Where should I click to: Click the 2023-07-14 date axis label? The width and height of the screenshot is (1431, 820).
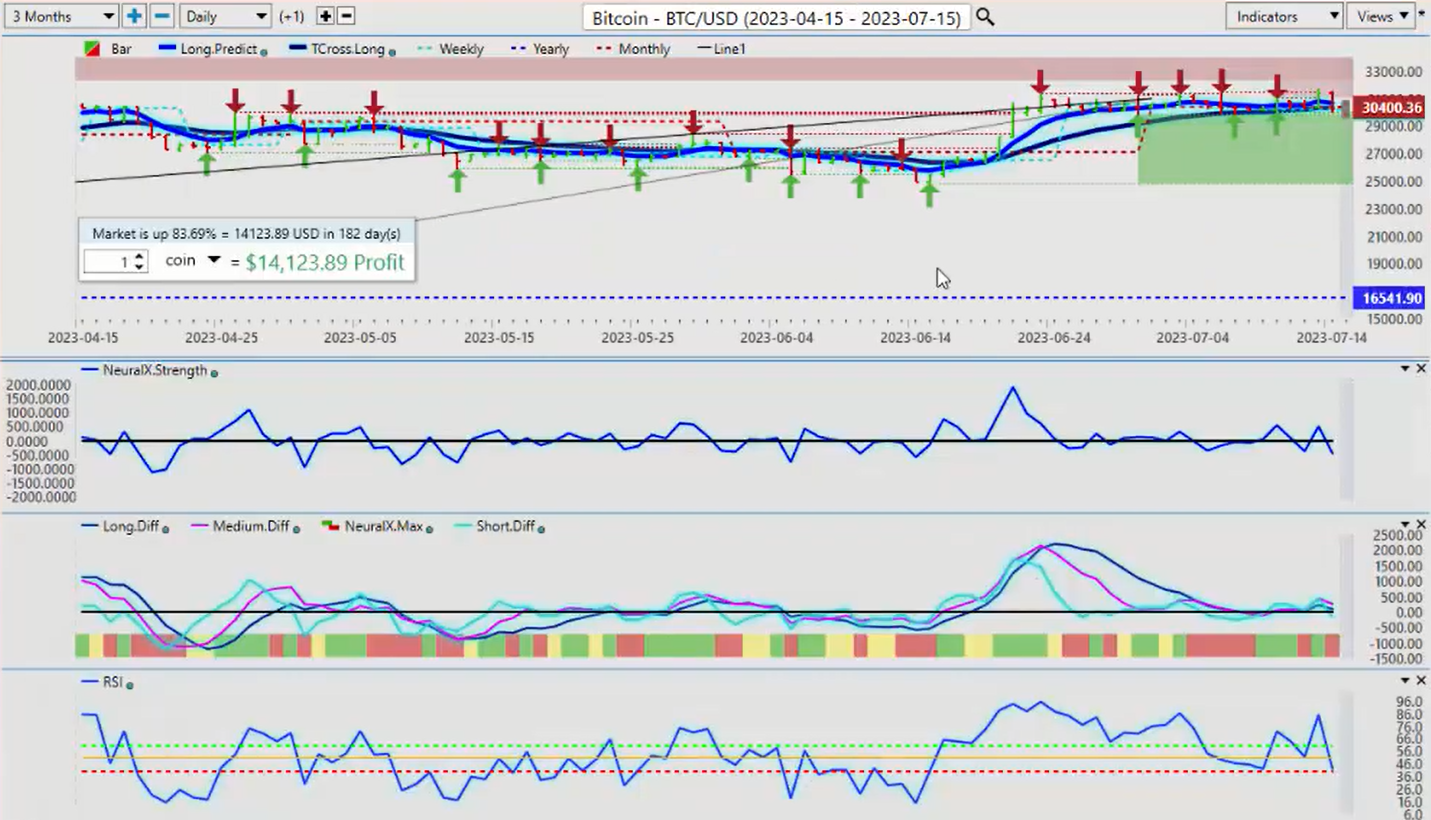coord(1332,338)
